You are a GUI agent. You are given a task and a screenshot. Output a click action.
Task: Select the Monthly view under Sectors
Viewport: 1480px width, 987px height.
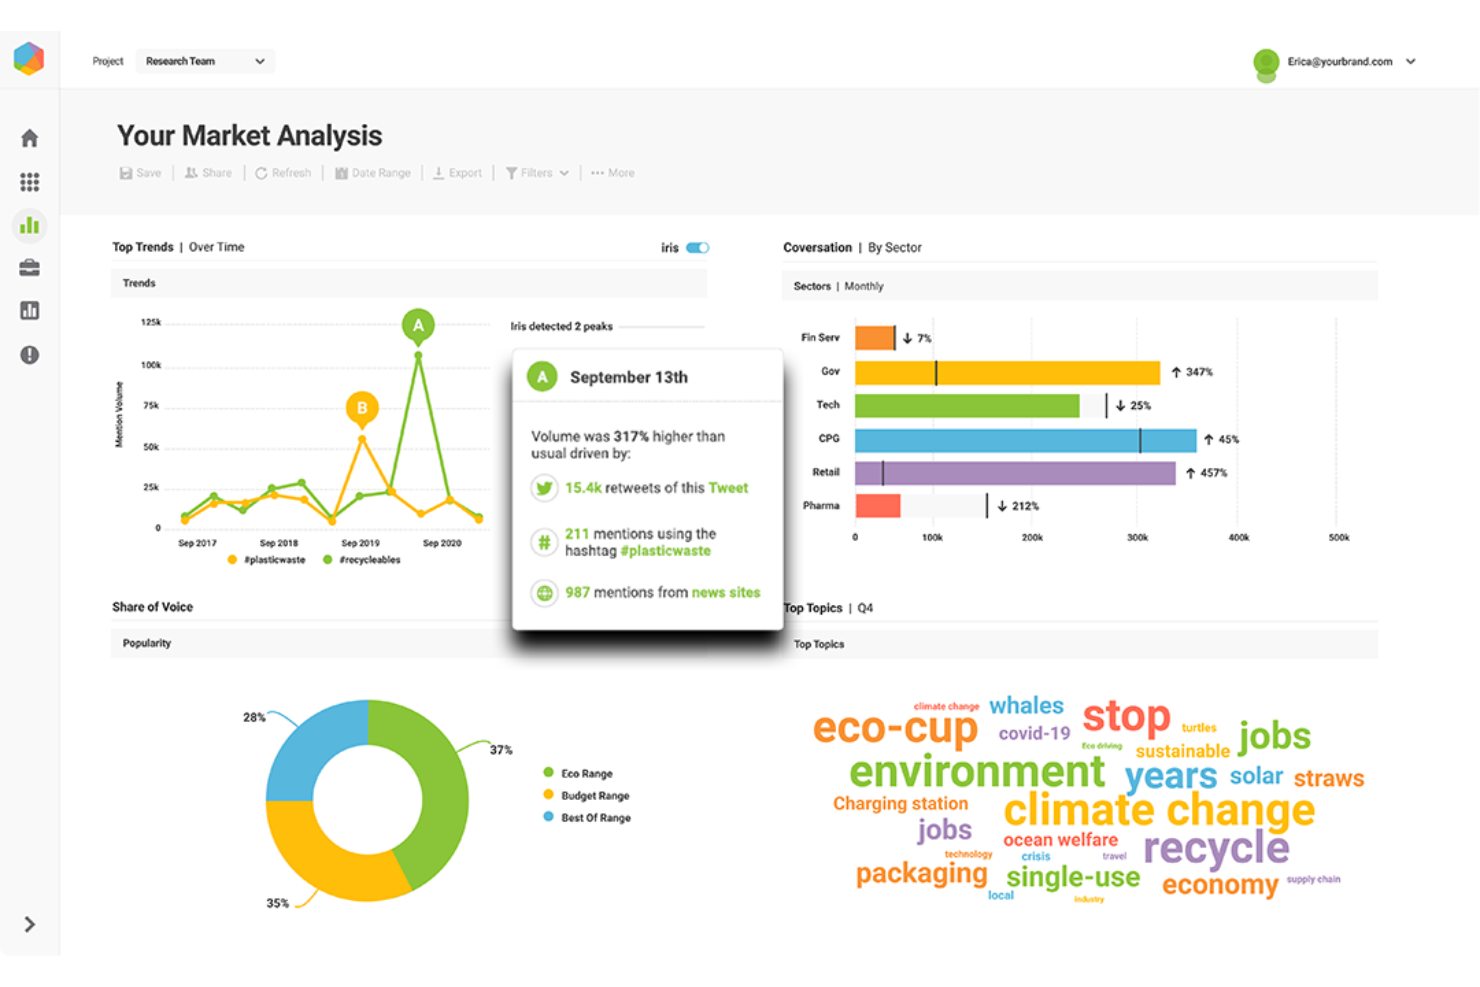coord(863,286)
